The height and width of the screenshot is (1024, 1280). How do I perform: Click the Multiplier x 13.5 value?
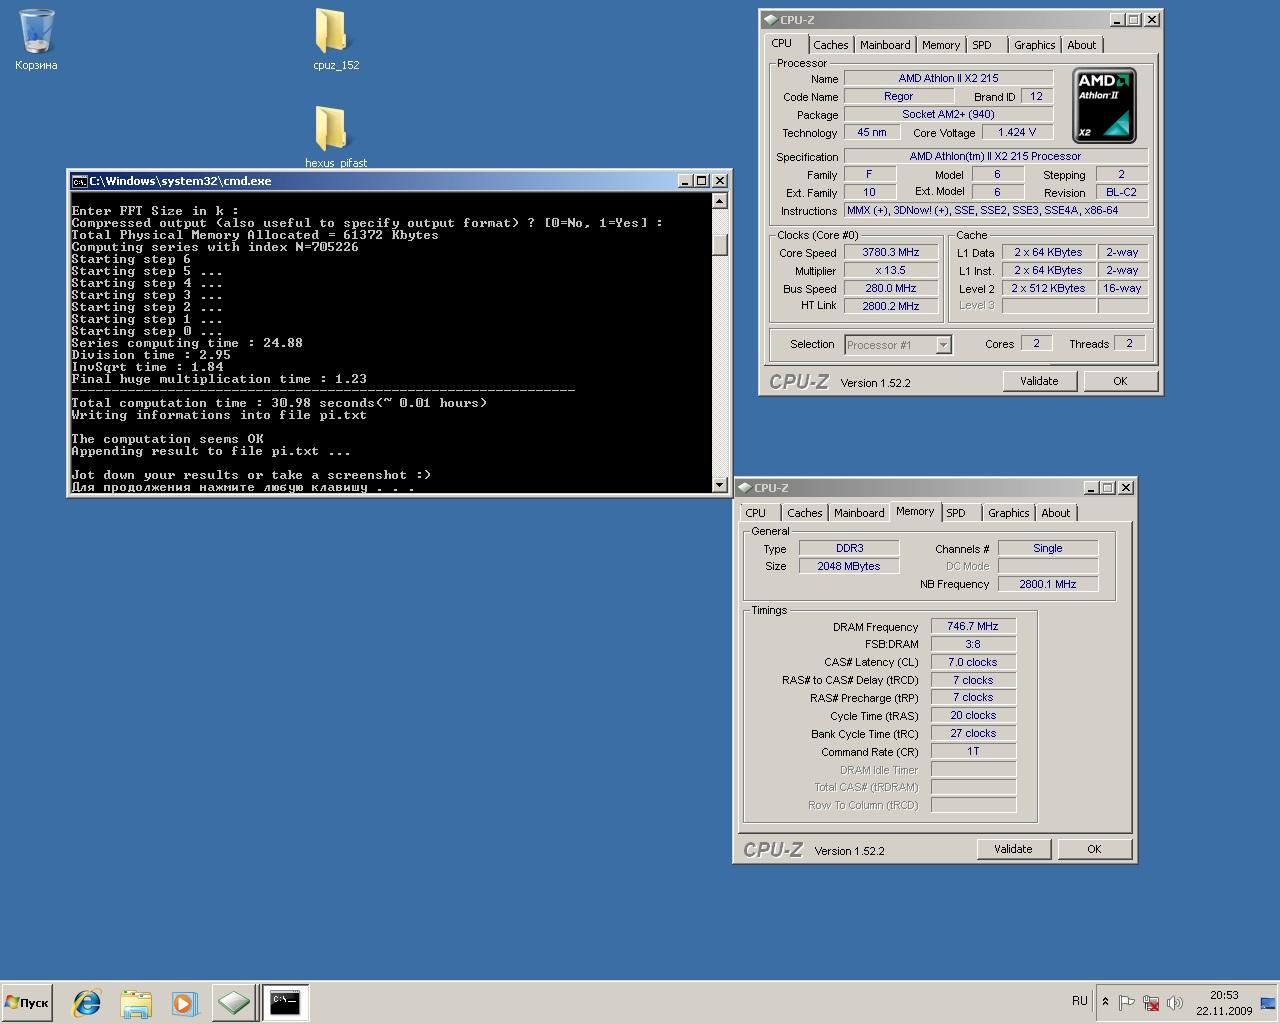(x=891, y=270)
